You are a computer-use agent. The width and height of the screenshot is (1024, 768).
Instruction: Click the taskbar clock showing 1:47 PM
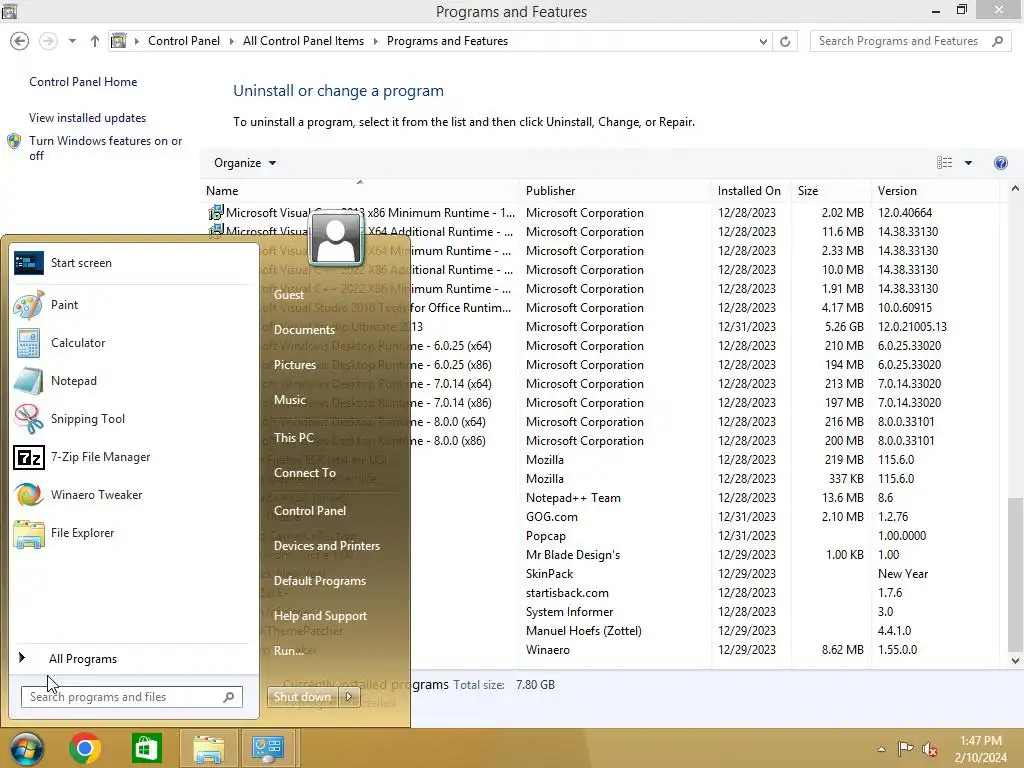(x=980, y=749)
